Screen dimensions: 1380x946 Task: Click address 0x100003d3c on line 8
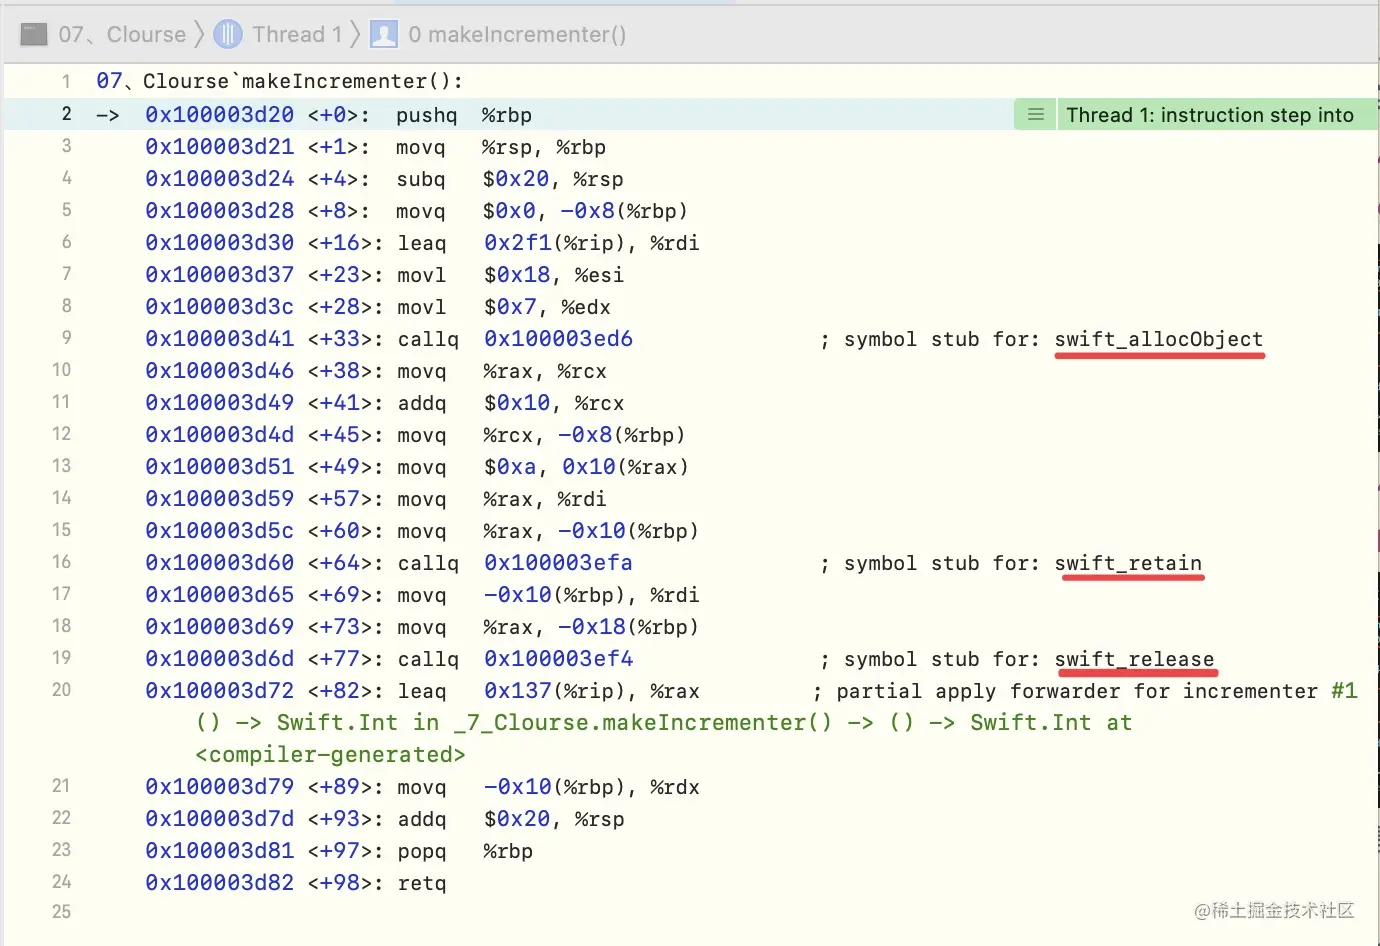tap(220, 307)
